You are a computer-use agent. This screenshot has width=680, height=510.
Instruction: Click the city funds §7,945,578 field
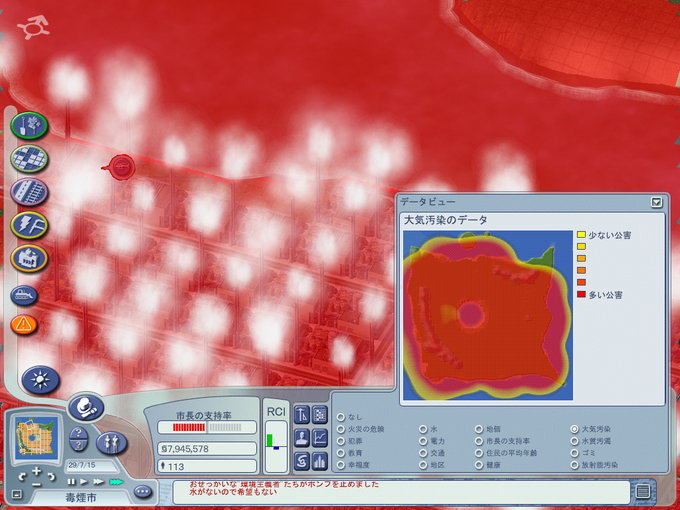click(207, 449)
